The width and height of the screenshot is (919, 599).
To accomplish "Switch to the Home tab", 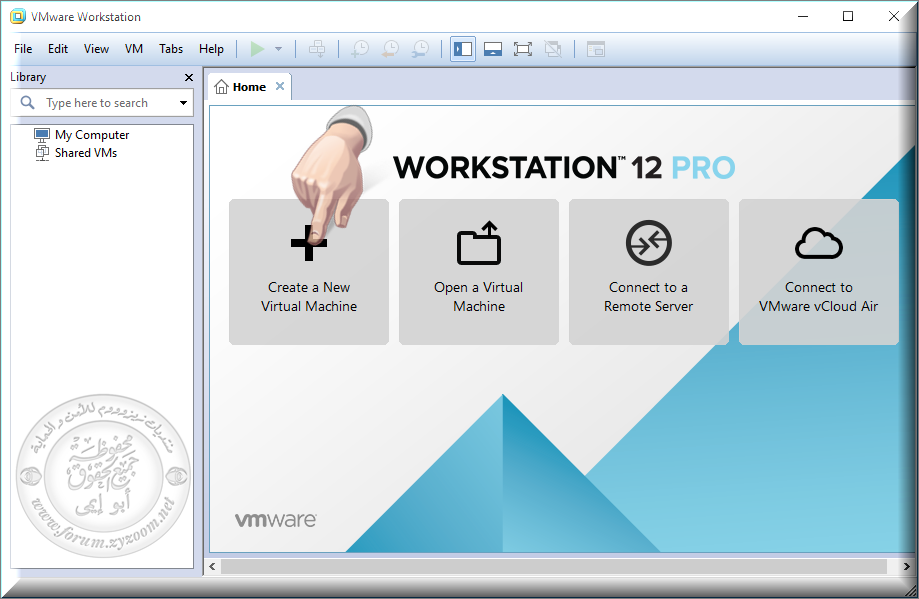I will point(249,87).
